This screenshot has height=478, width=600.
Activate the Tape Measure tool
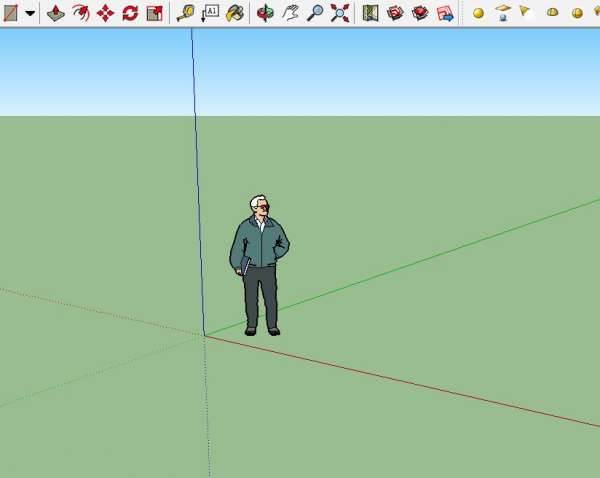186,13
